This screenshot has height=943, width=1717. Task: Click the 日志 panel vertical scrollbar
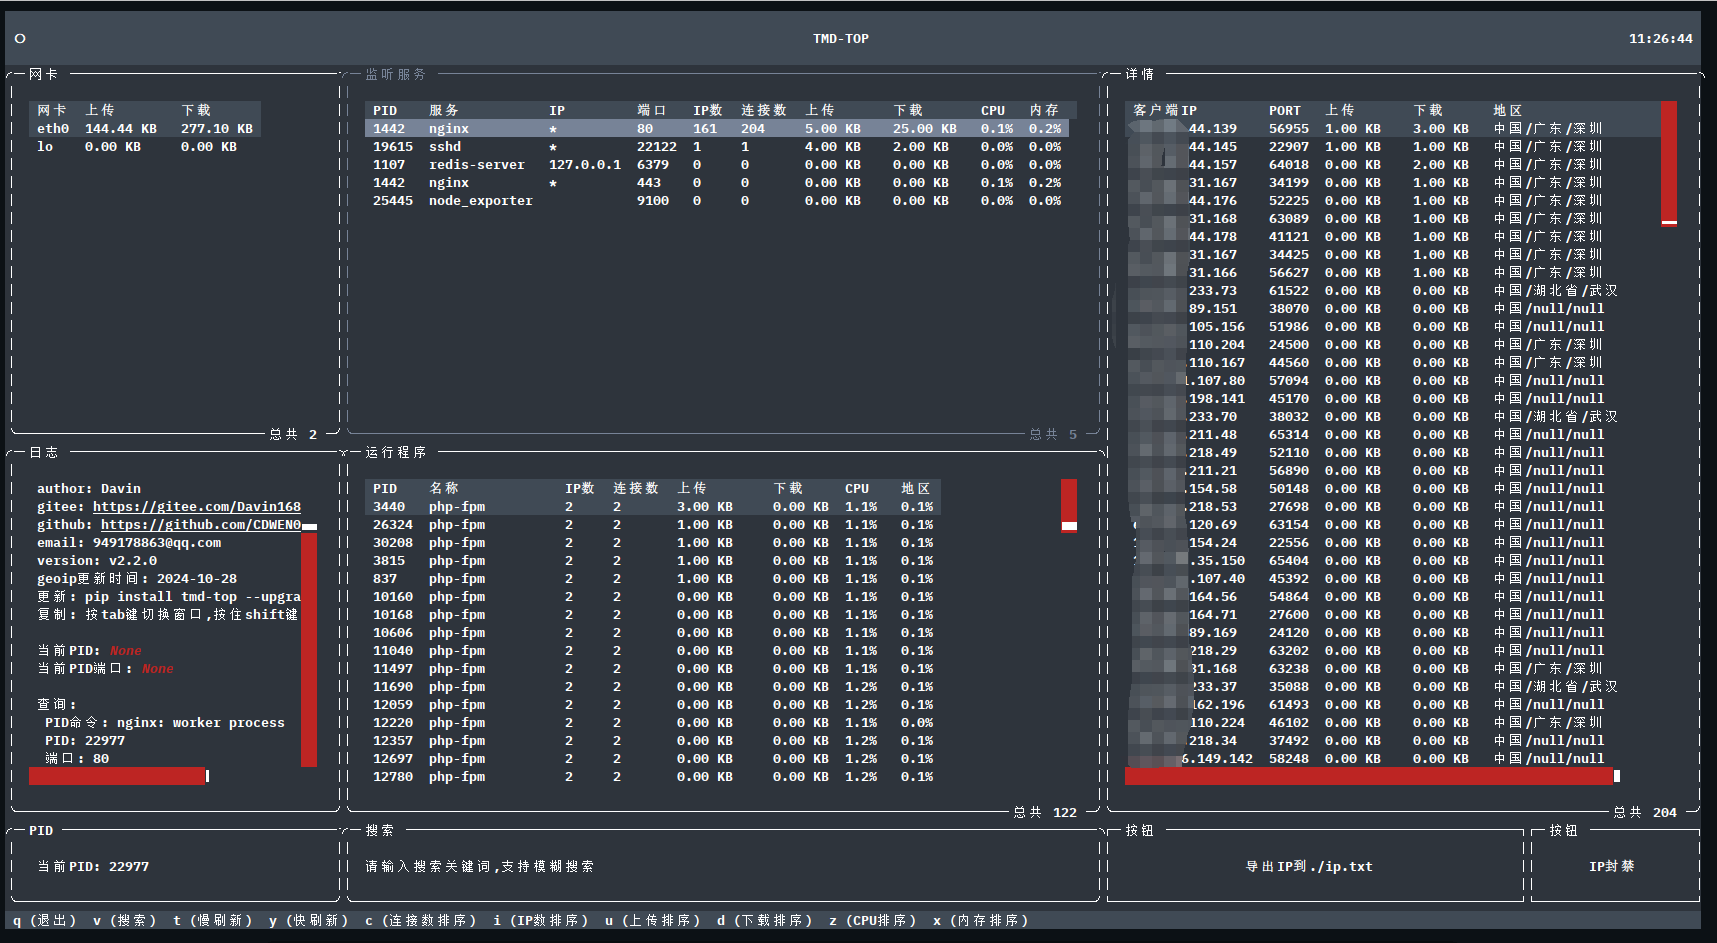point(309,645)
